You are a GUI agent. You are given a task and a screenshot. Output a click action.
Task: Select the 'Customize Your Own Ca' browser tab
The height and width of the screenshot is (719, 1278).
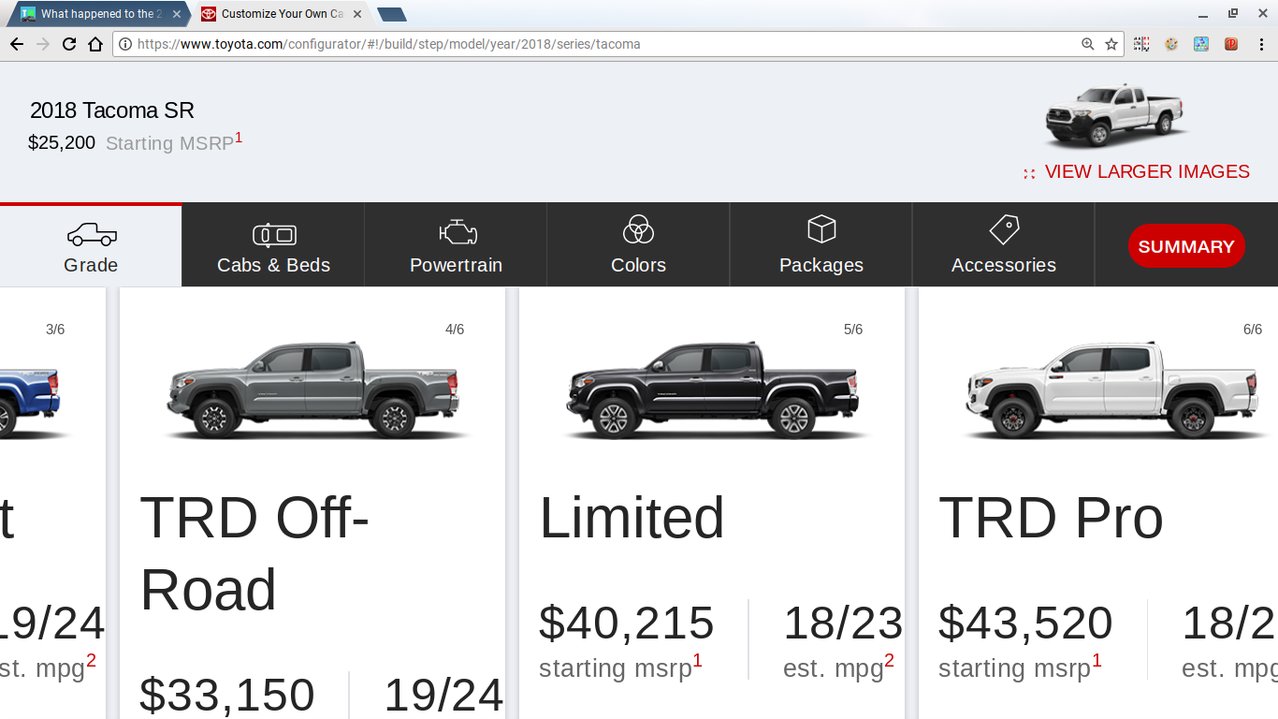tap(280, 14)
